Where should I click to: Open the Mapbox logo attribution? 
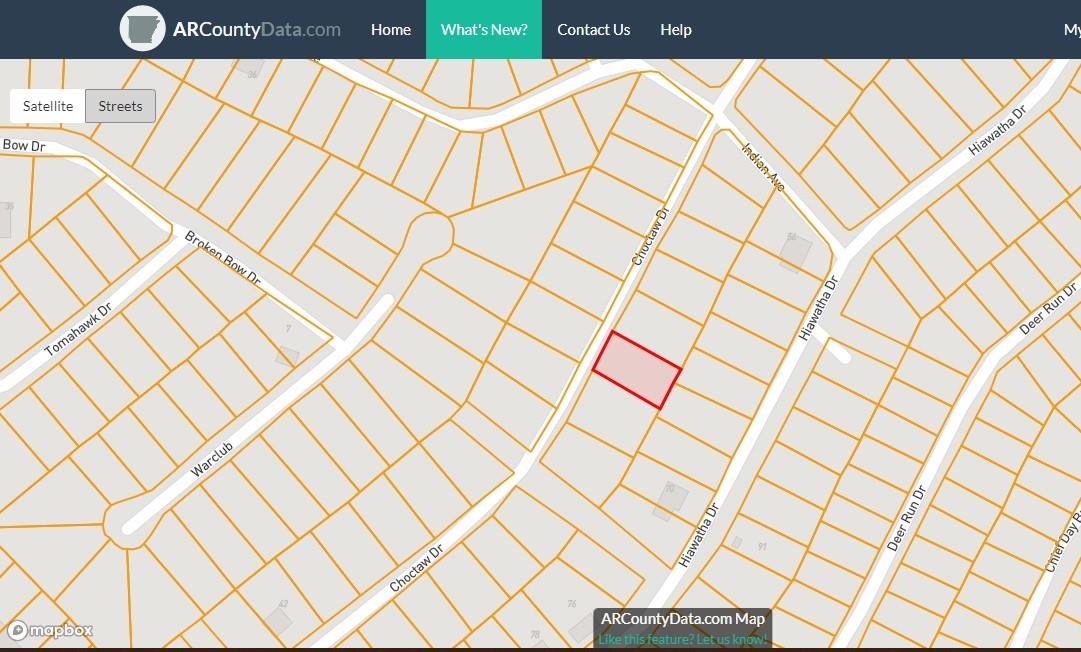50,630
